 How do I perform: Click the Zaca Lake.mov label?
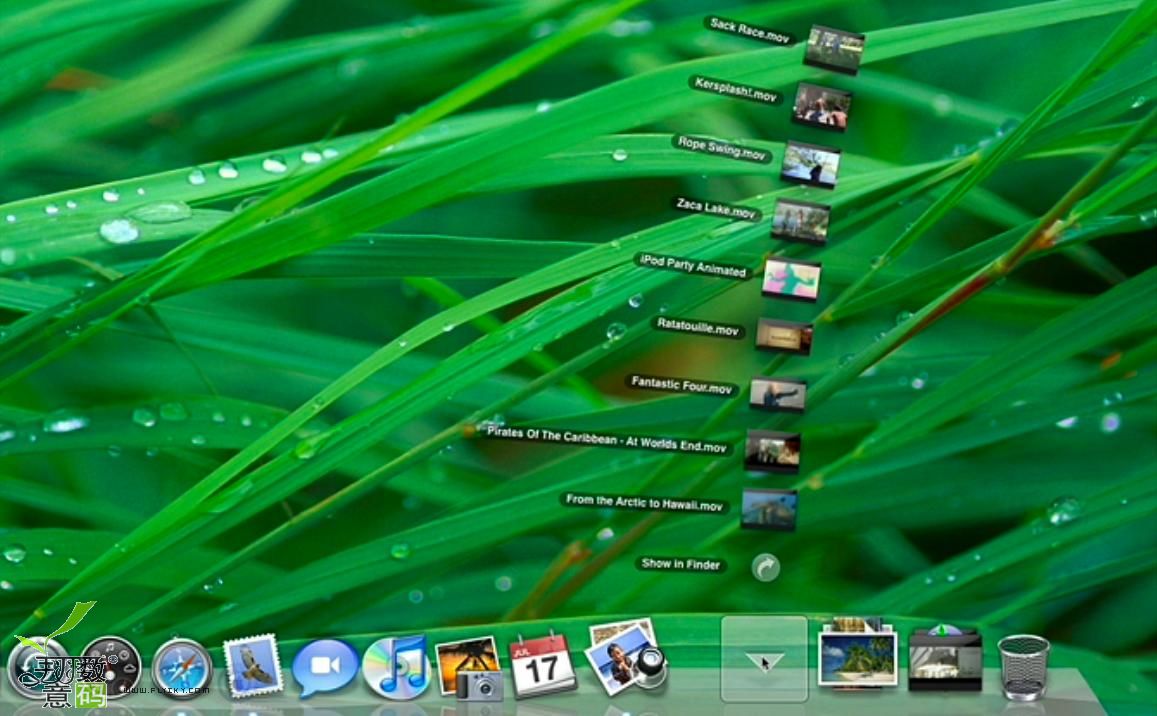[716, 209]
